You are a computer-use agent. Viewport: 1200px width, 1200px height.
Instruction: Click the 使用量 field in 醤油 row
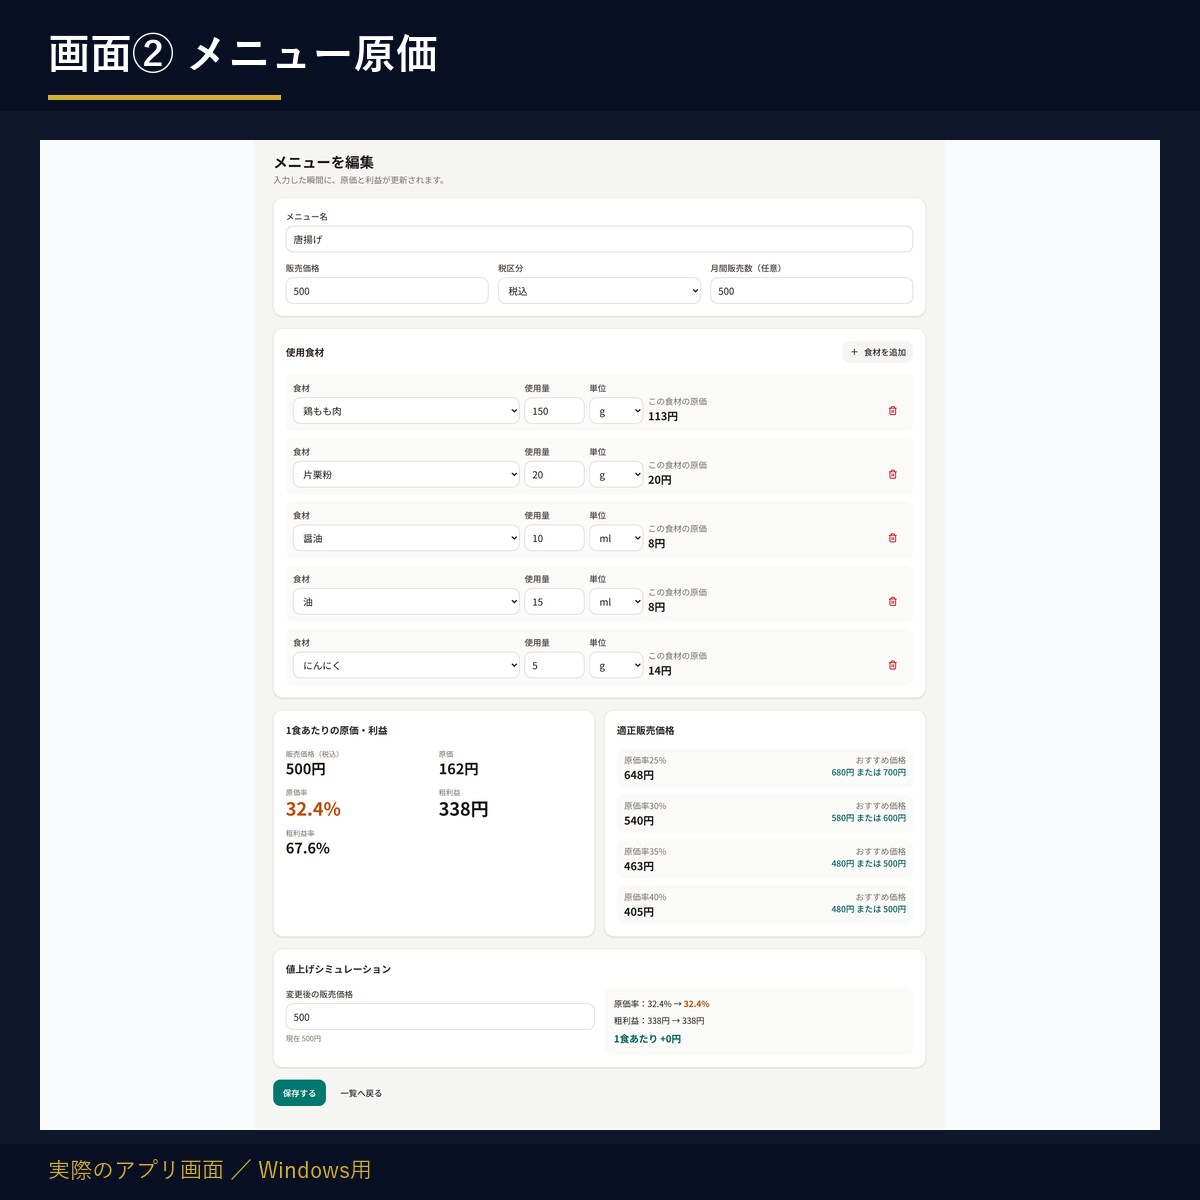554,538
